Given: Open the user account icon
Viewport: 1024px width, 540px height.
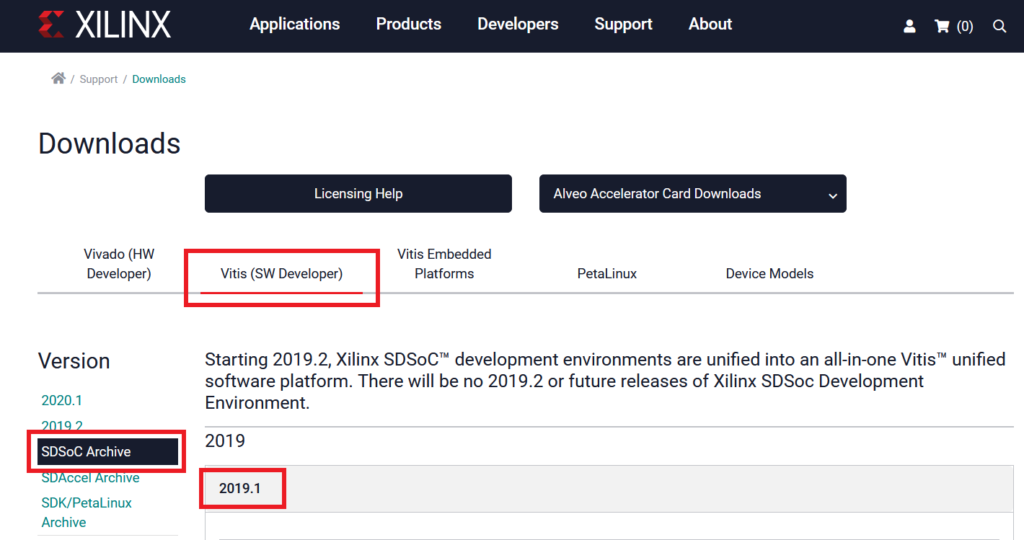Looking at the screenshot, I should pos(909,27).
